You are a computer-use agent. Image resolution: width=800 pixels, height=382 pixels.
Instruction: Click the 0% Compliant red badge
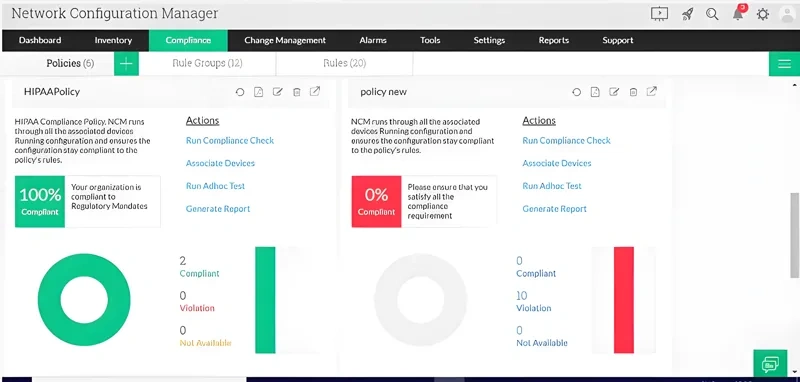[377, 201]
